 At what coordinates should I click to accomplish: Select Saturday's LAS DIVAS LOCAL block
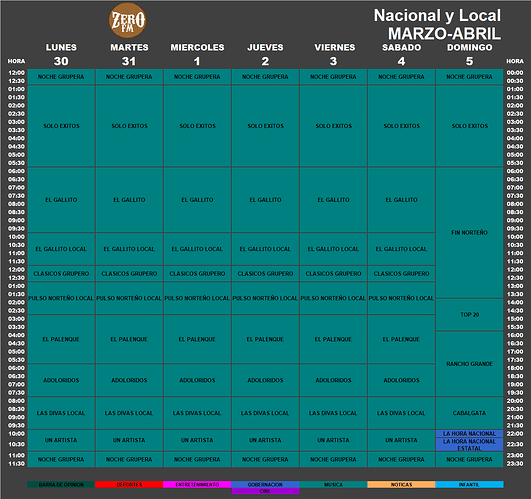pos(401,413)
